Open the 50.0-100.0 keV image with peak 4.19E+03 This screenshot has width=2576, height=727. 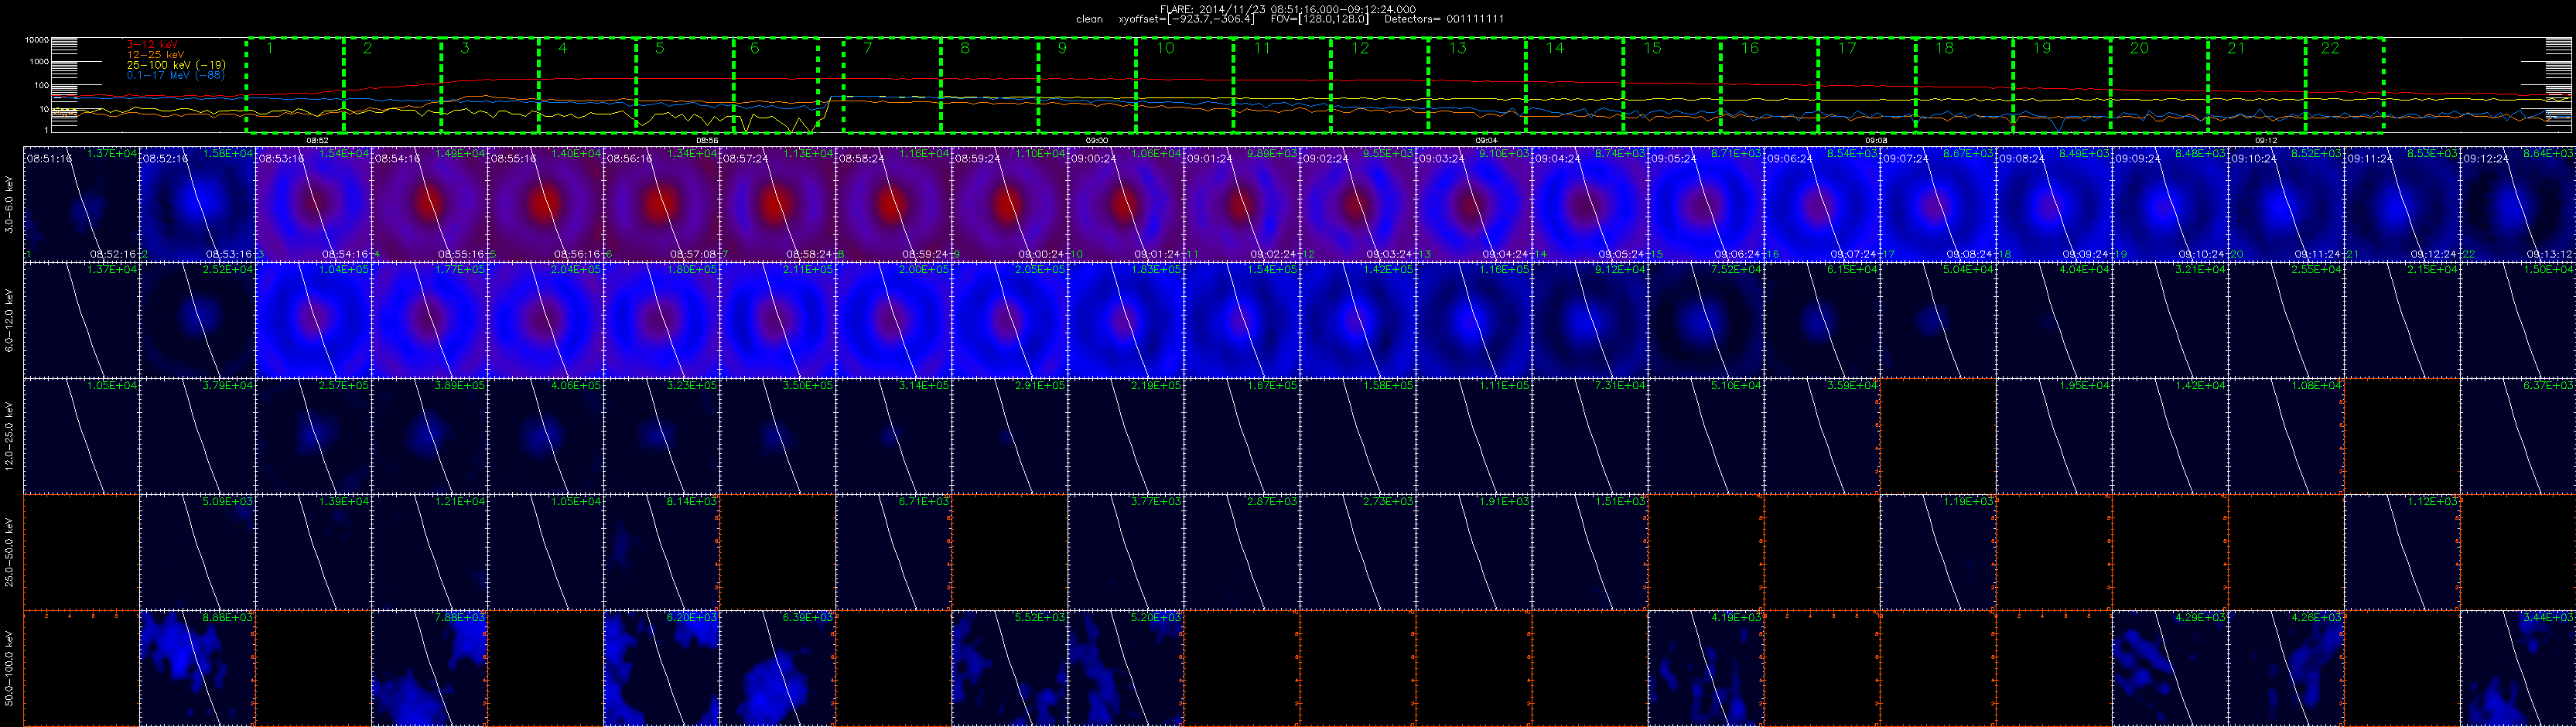pyautogui.click(x=1705, y=668)
